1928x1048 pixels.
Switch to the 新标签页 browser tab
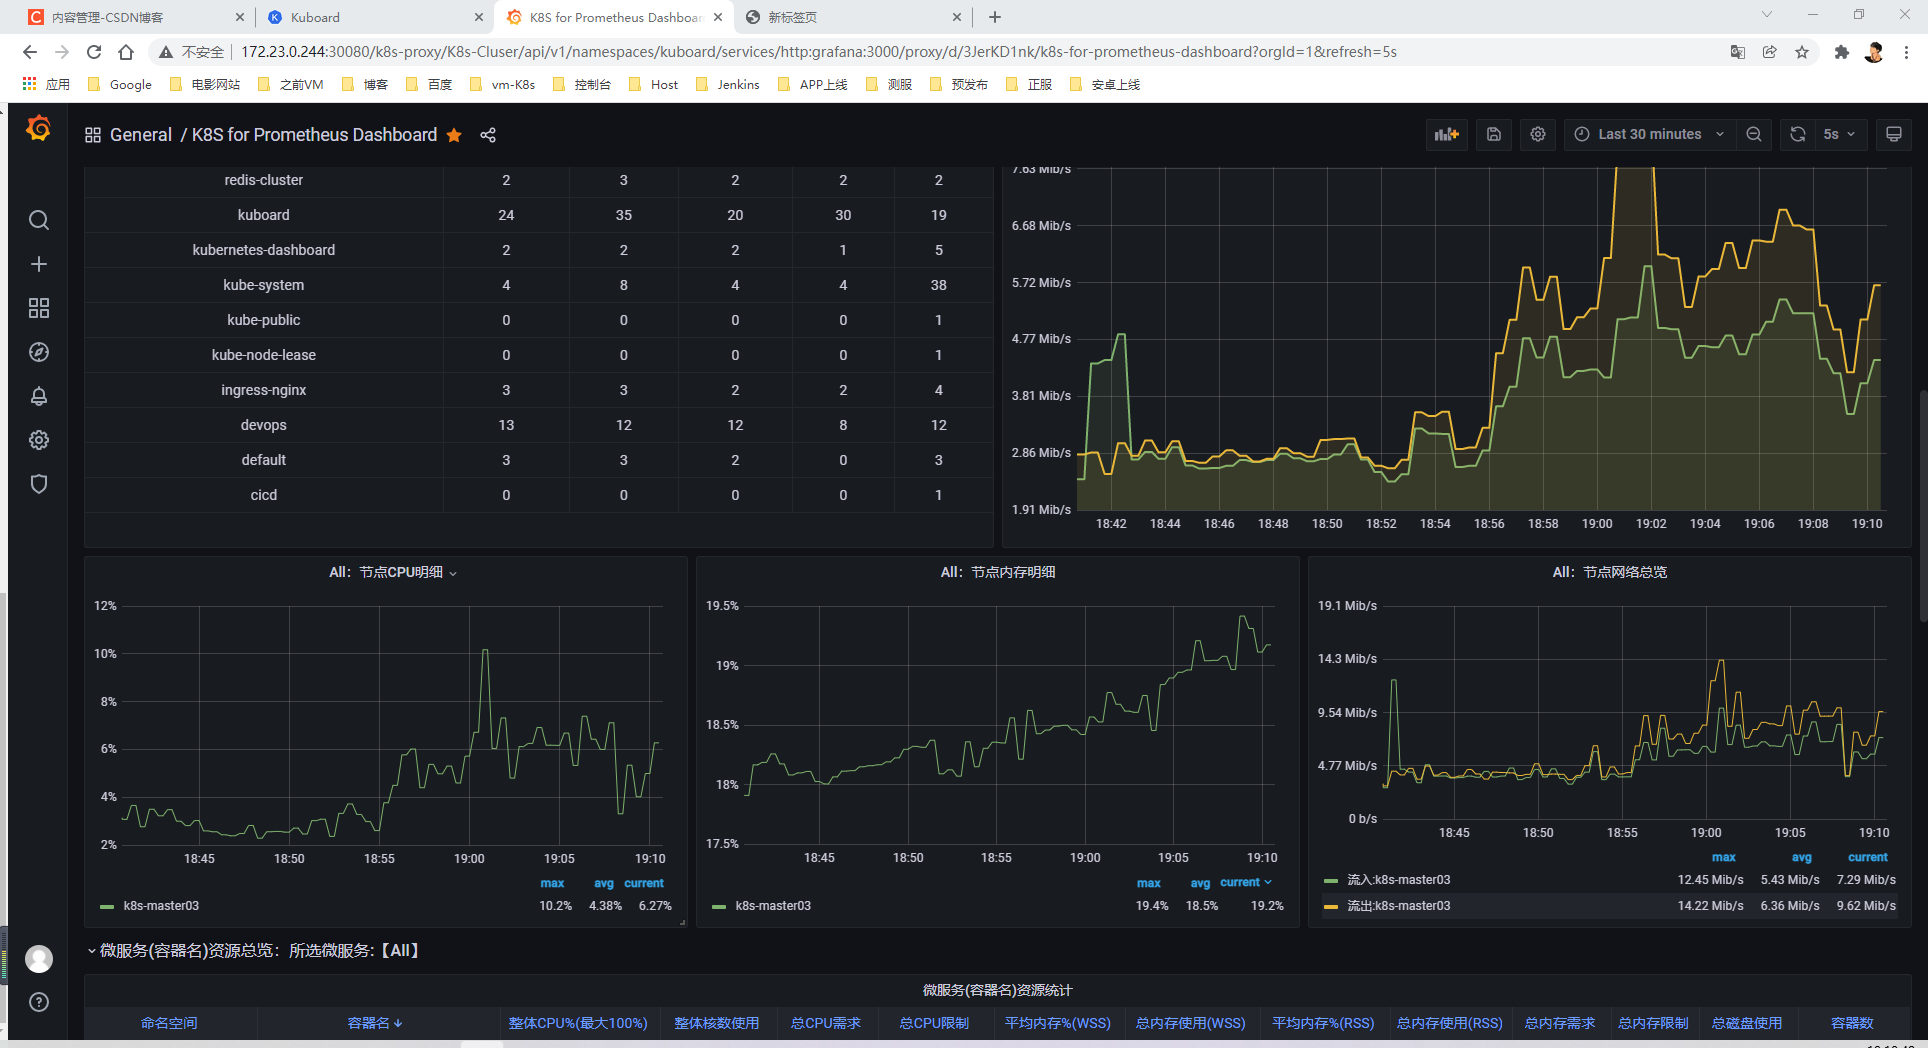click(x=855, y=17)
